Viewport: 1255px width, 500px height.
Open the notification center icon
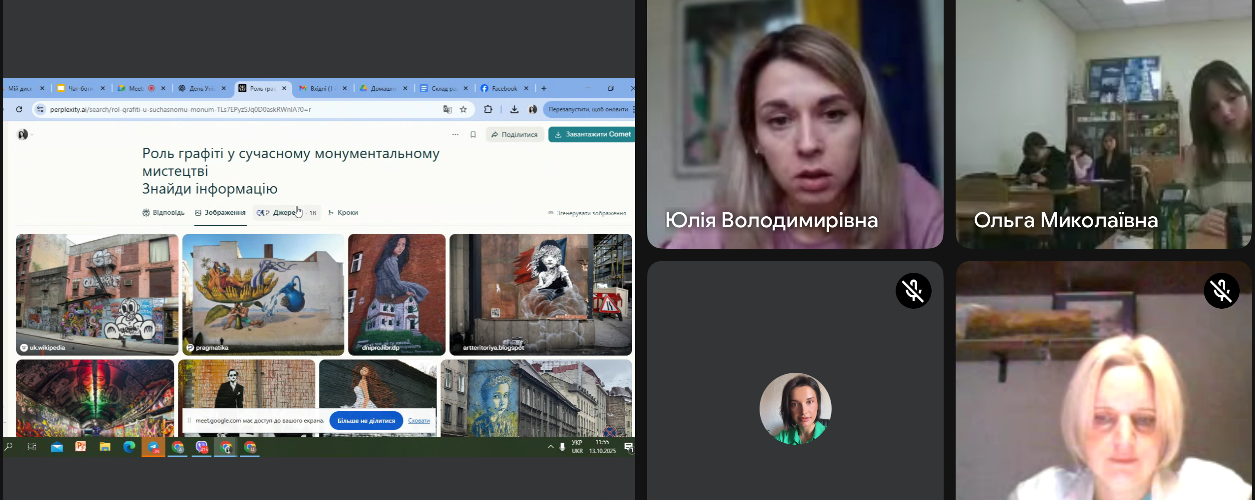pyautogui.click(x=628, y=447)
